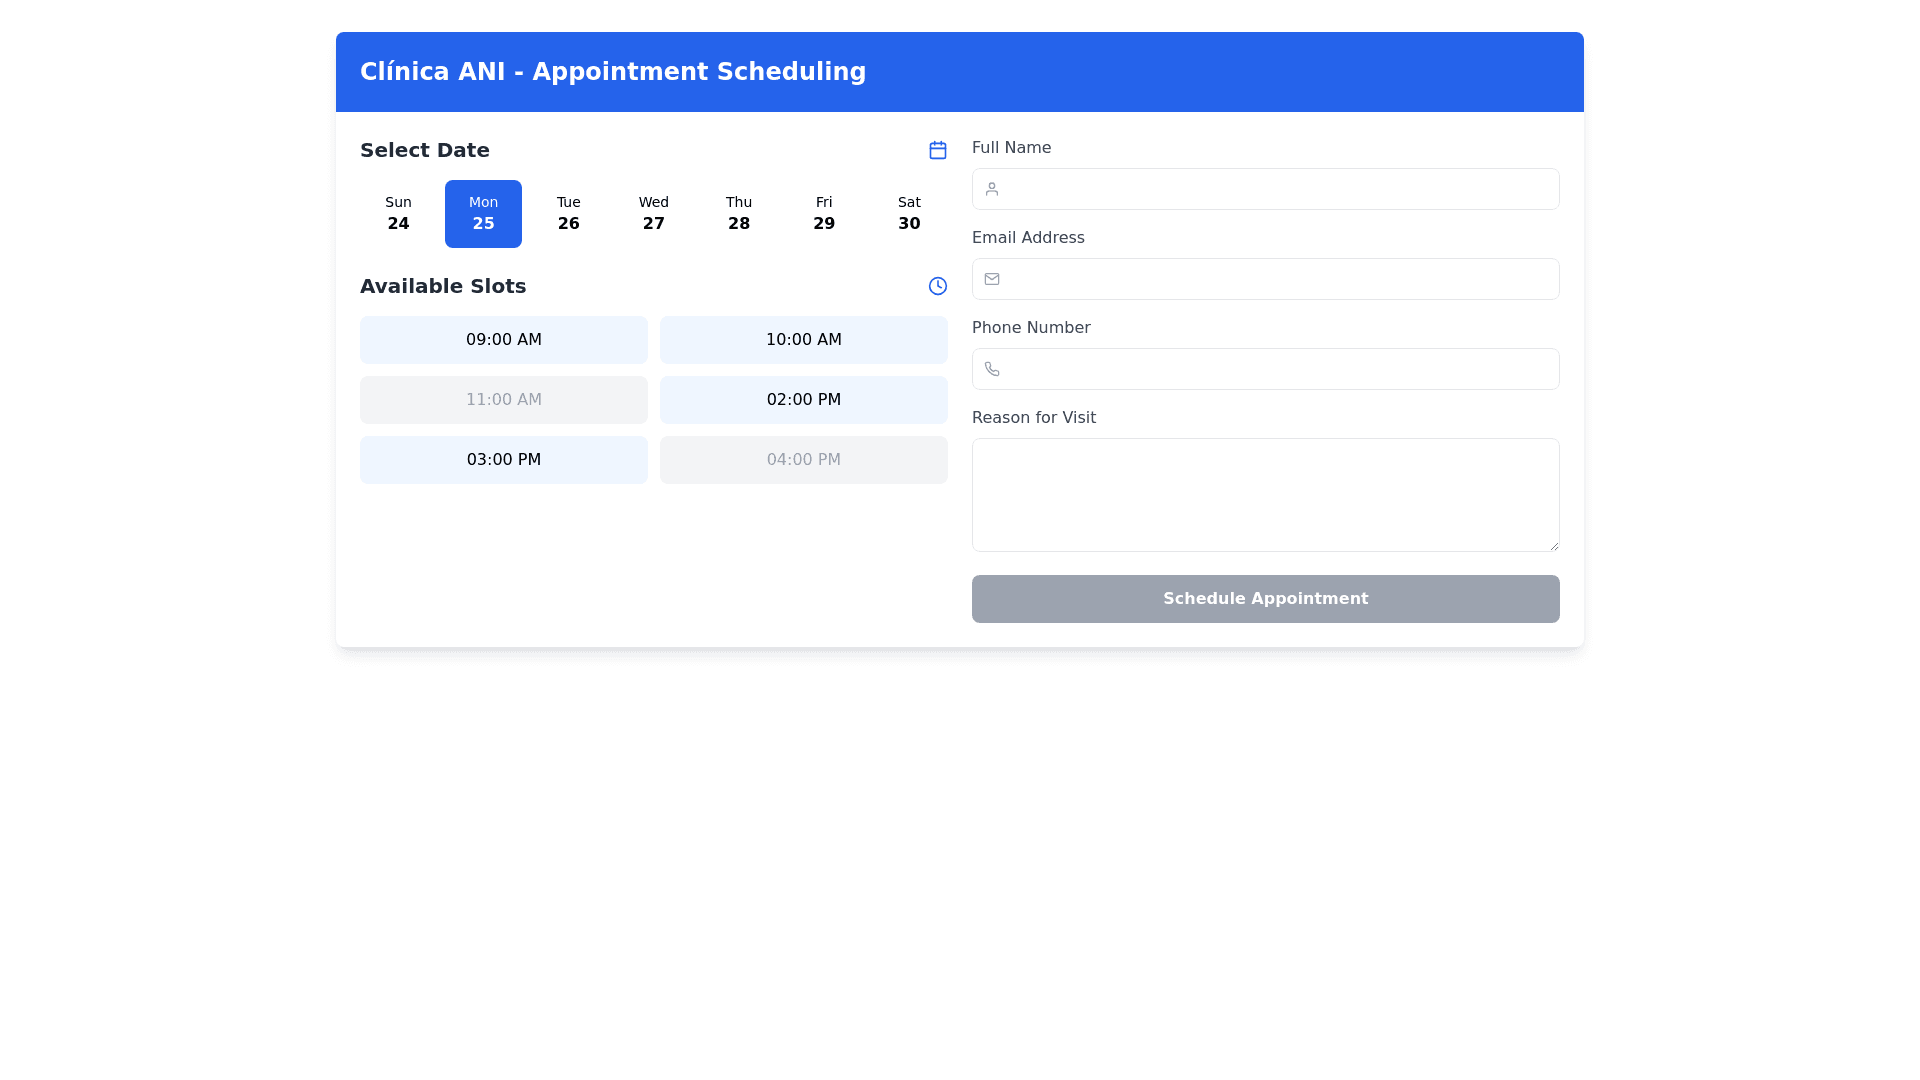Select the 10:00 AM time slot
Screen dimensions: 1920x1080
click(803, 340)
